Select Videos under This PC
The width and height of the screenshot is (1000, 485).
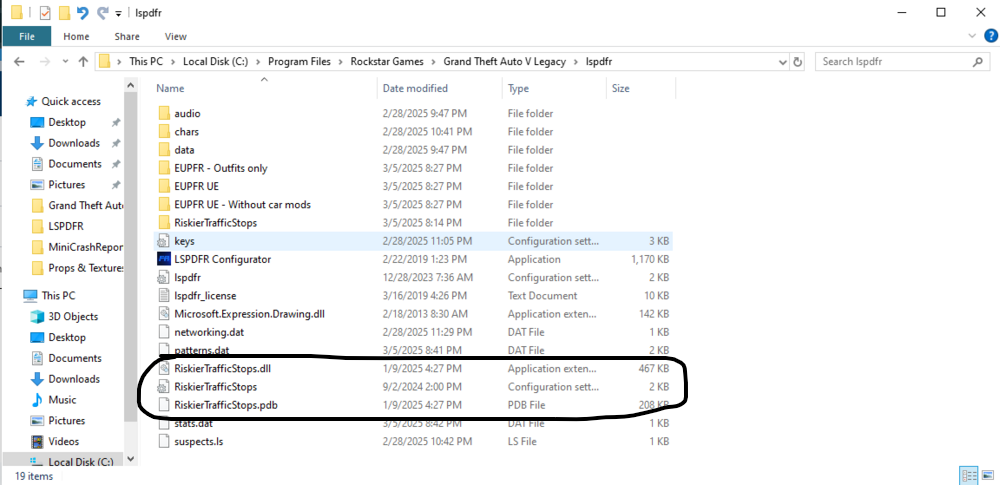(63, 442)
